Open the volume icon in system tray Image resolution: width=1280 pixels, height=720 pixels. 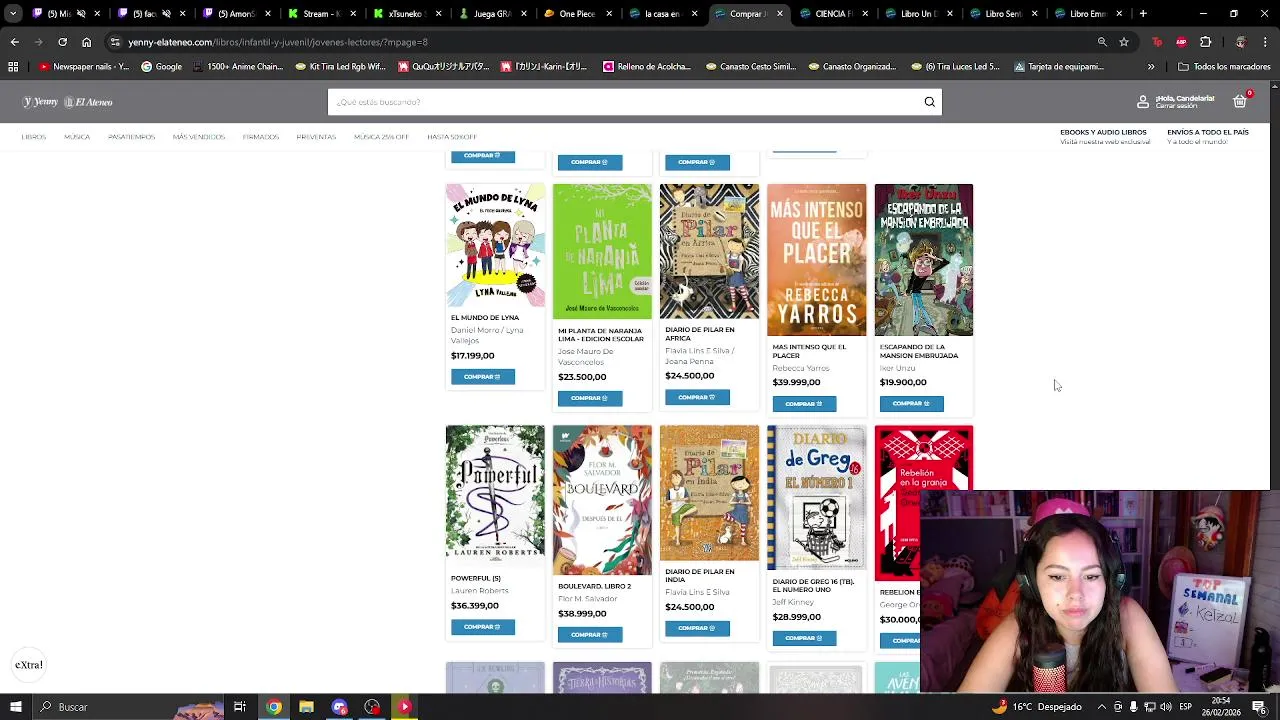point(1165,707)
